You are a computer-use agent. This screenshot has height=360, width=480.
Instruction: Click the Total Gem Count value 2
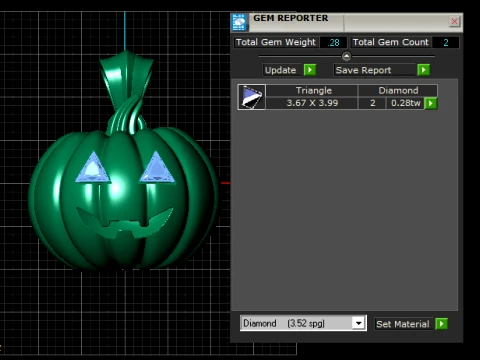[446, 42]
